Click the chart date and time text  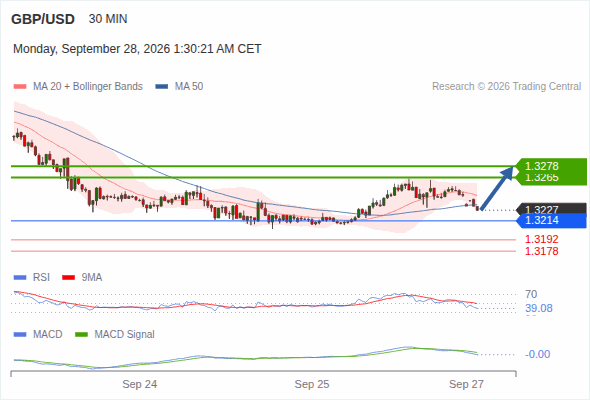137,49
